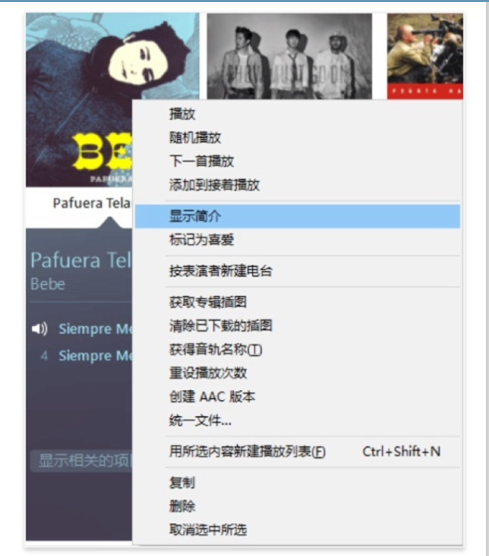
Task: Click the speaker icon beside Siempre Me
Action: pos(39,329)
